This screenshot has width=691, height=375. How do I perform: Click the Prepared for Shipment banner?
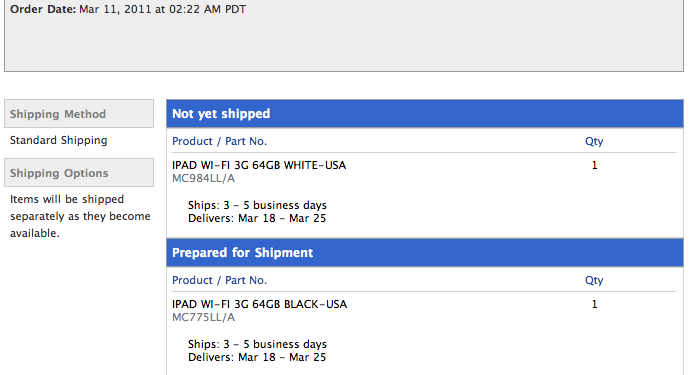pyautogui.click(x=425, y=252)
